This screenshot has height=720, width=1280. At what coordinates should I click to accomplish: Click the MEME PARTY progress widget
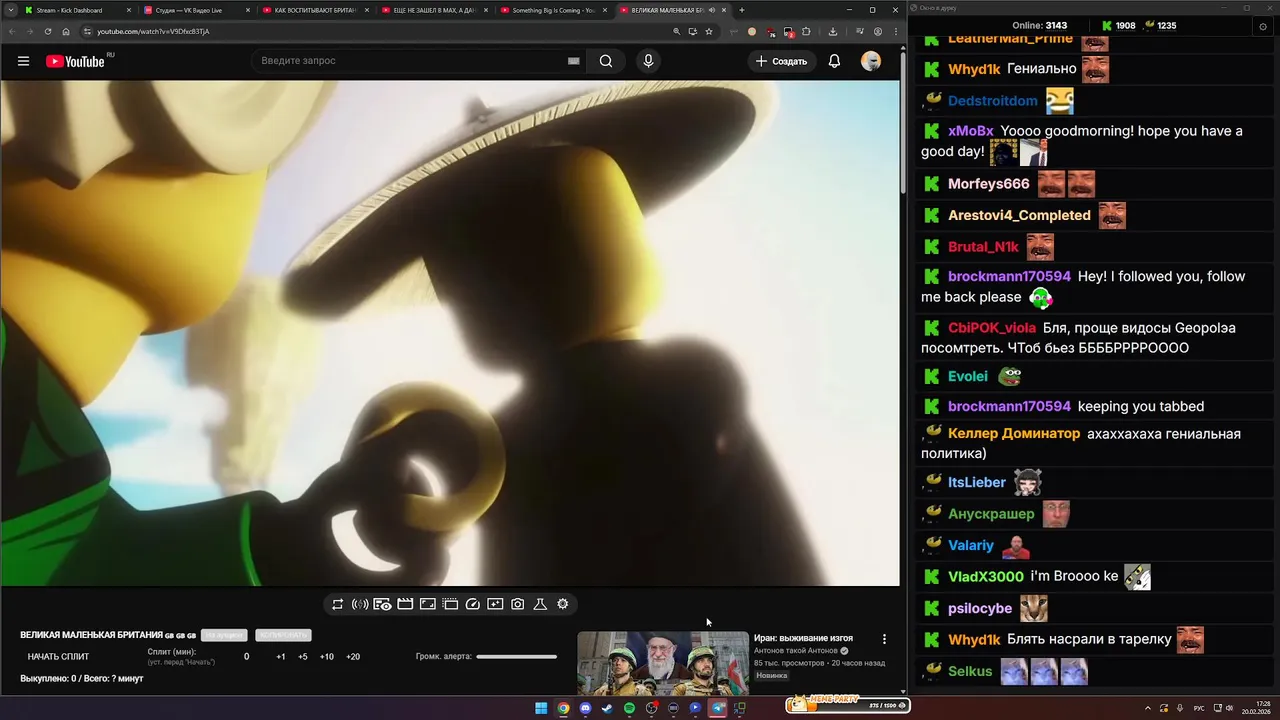pos(847,704)
